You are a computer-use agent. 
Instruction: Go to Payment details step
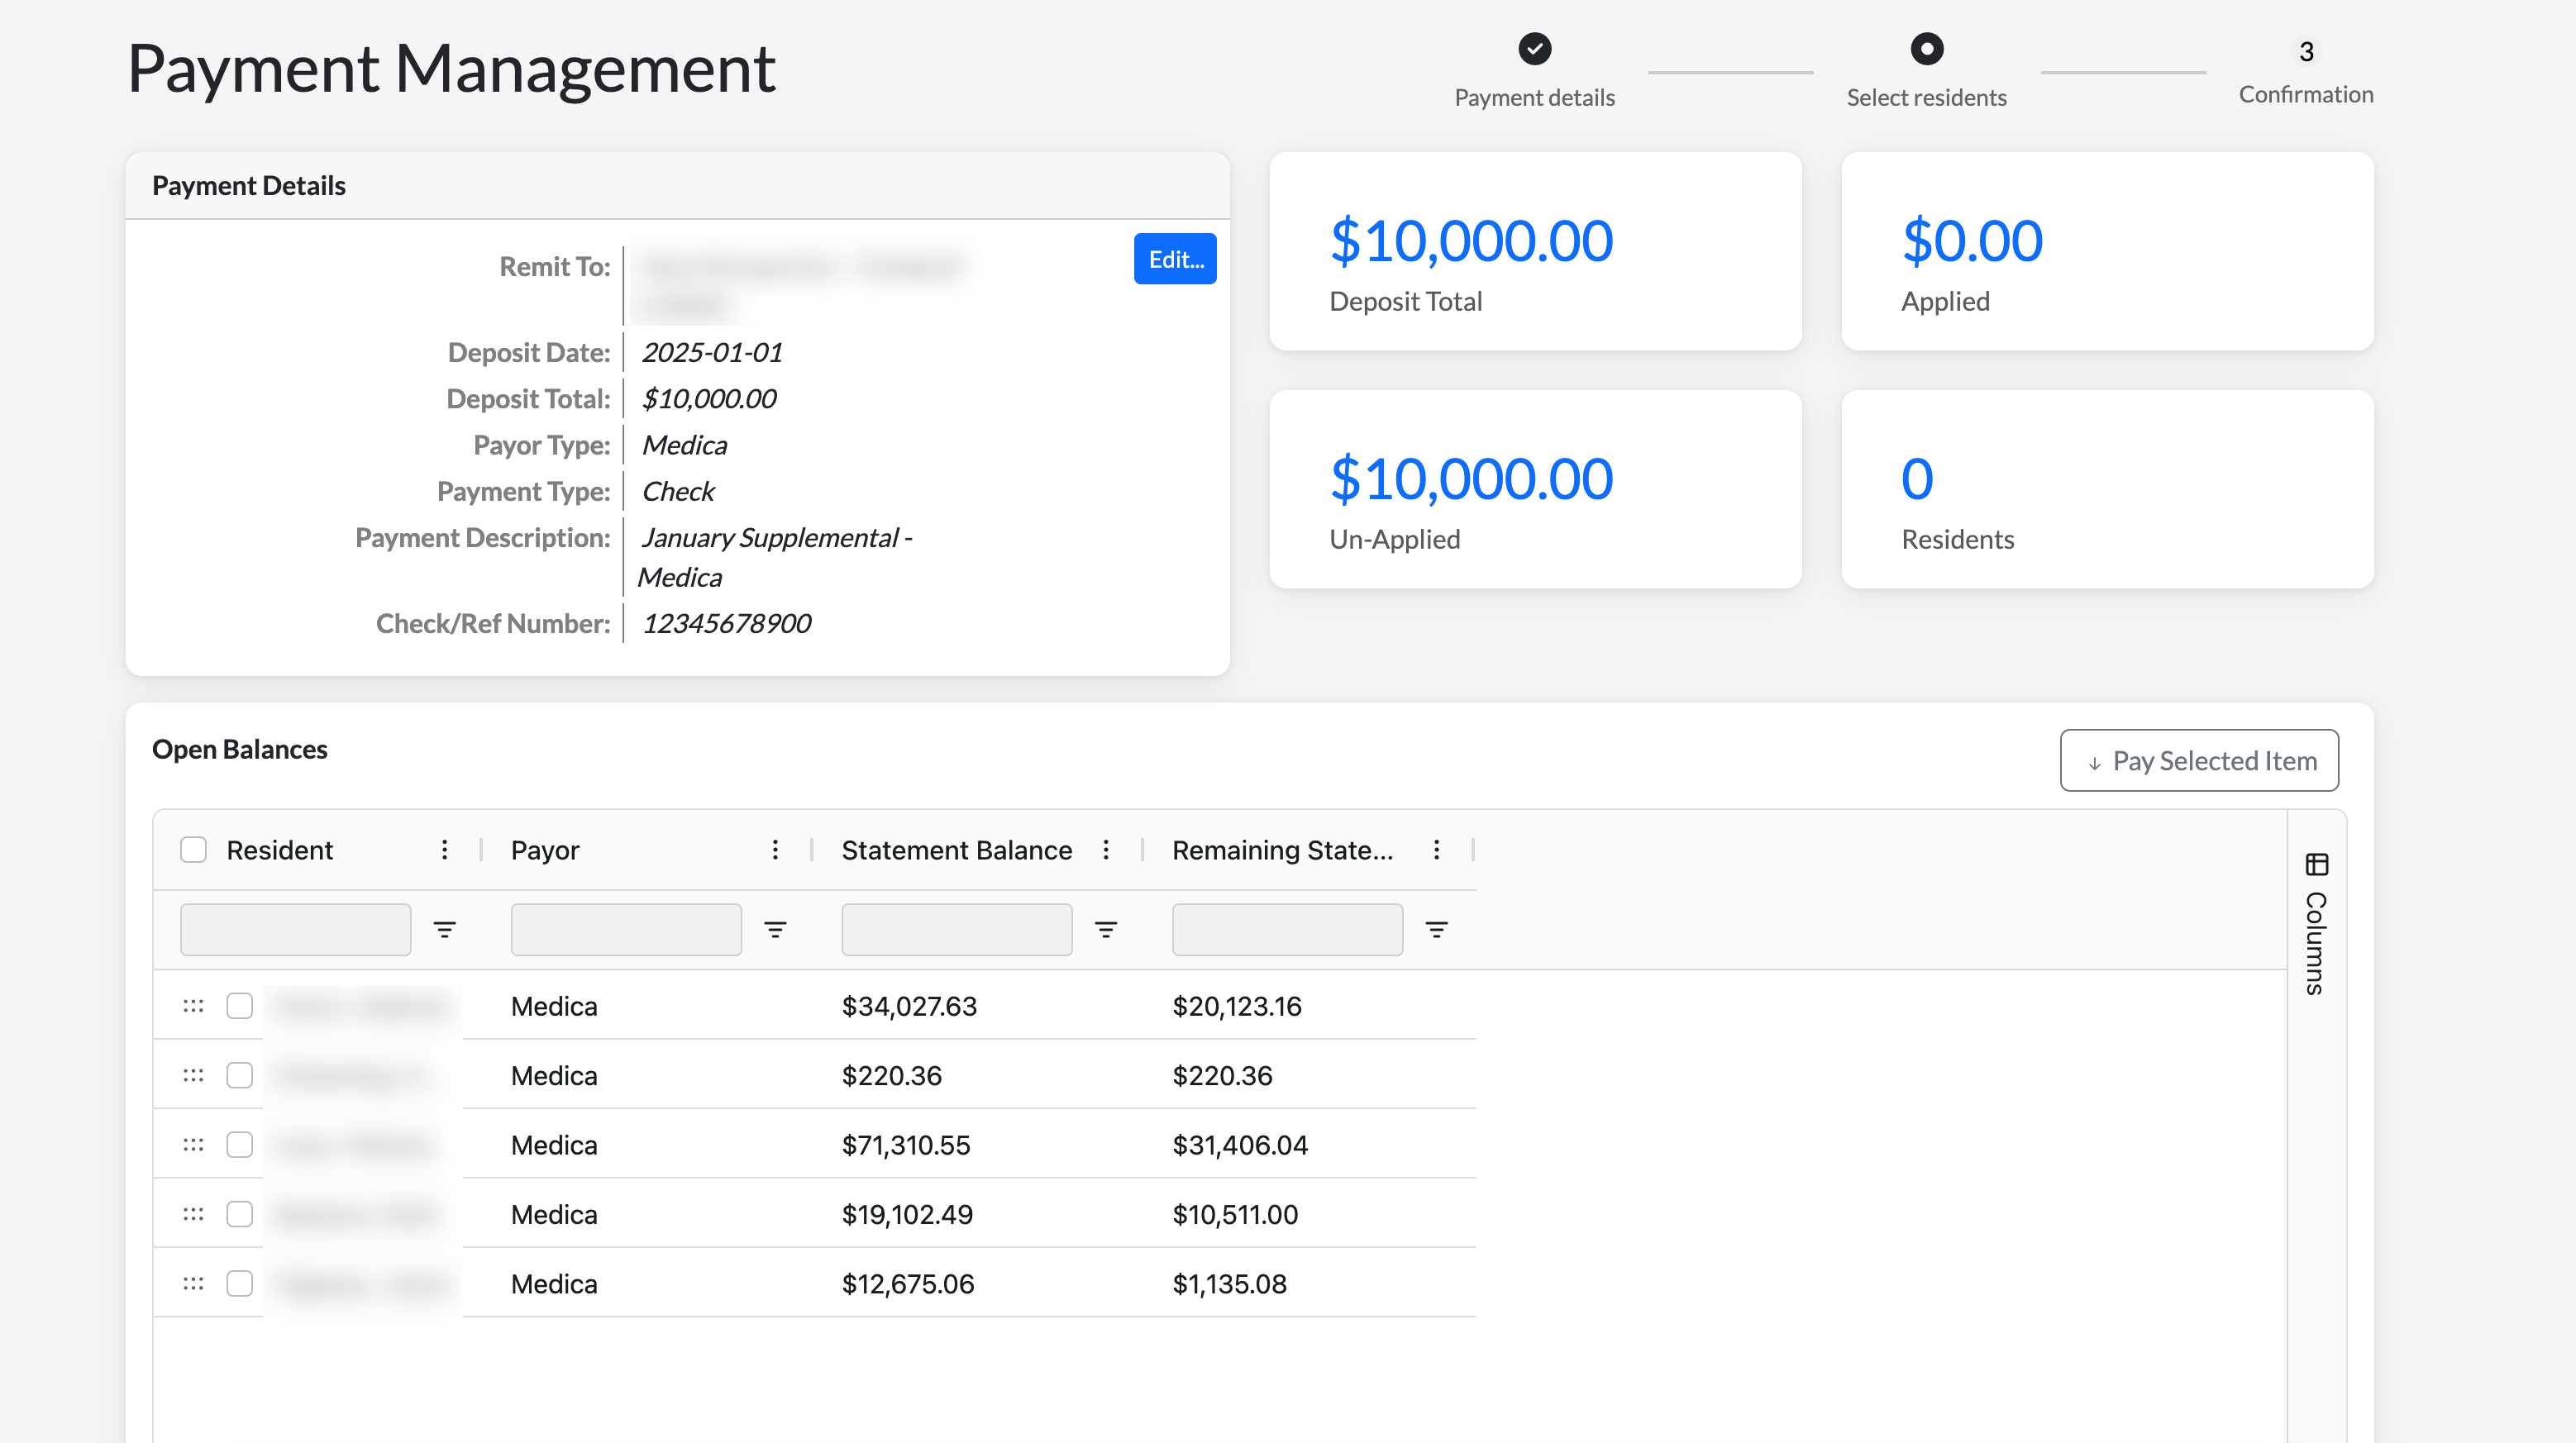coord(1534,49)
